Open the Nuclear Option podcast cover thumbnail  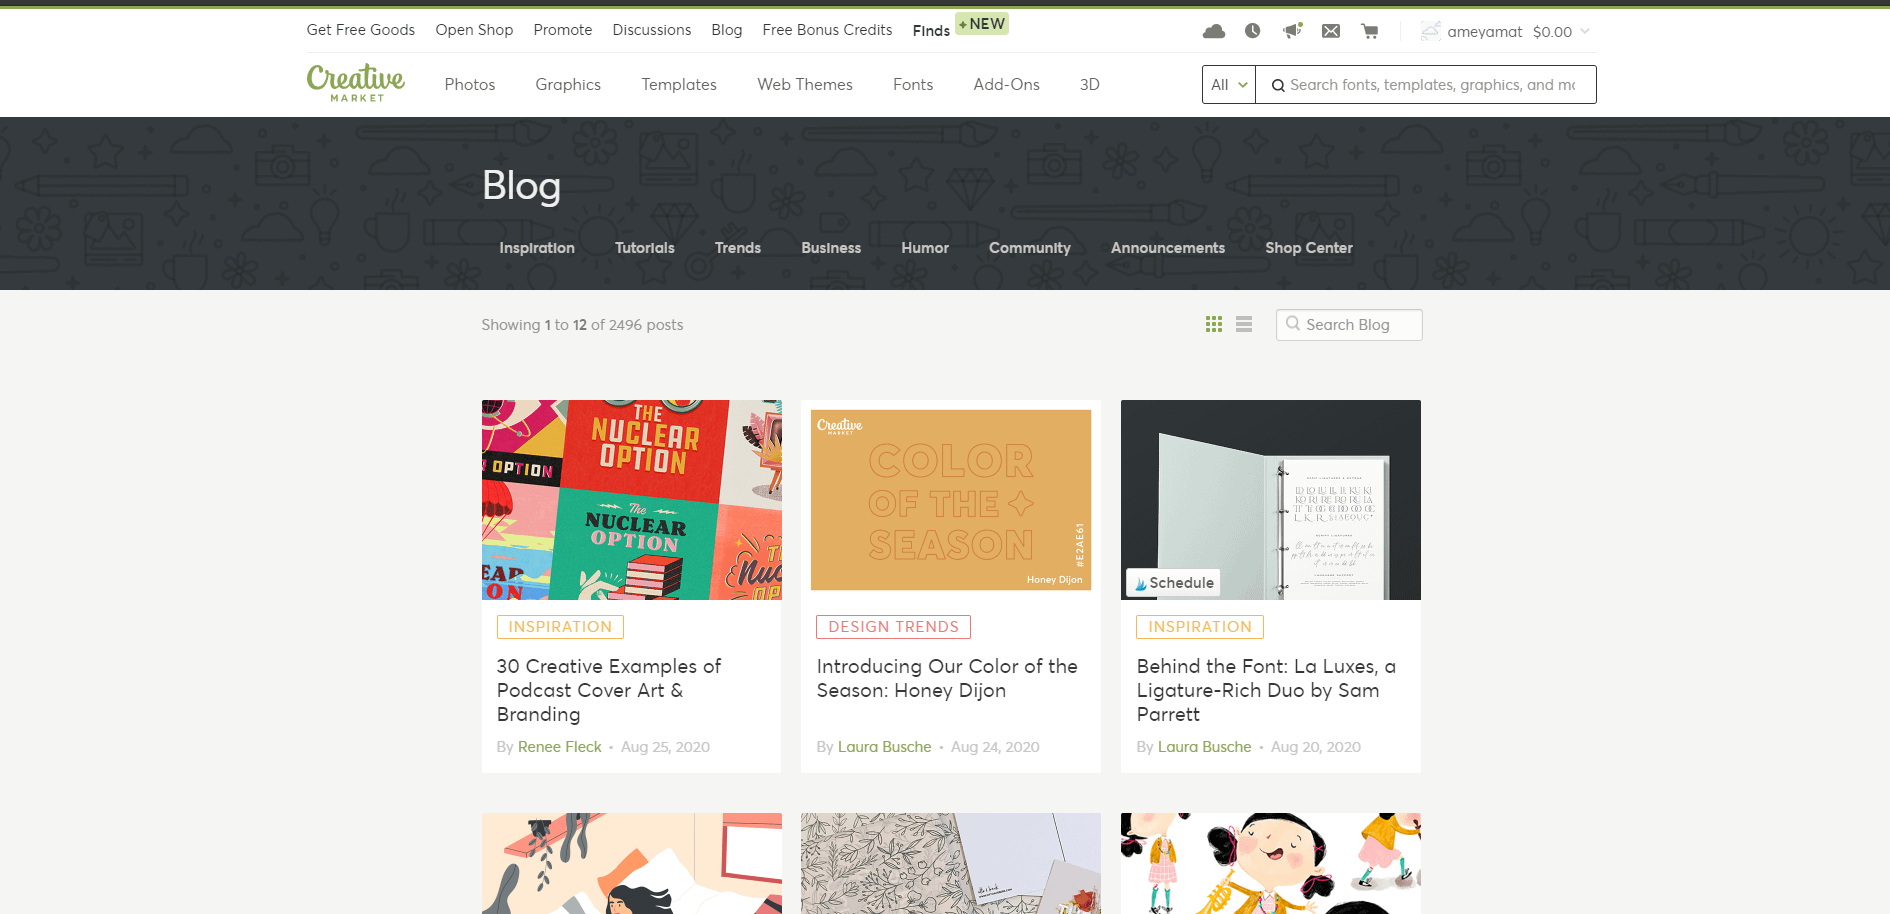pyautogui.click(x=632, y=500)
